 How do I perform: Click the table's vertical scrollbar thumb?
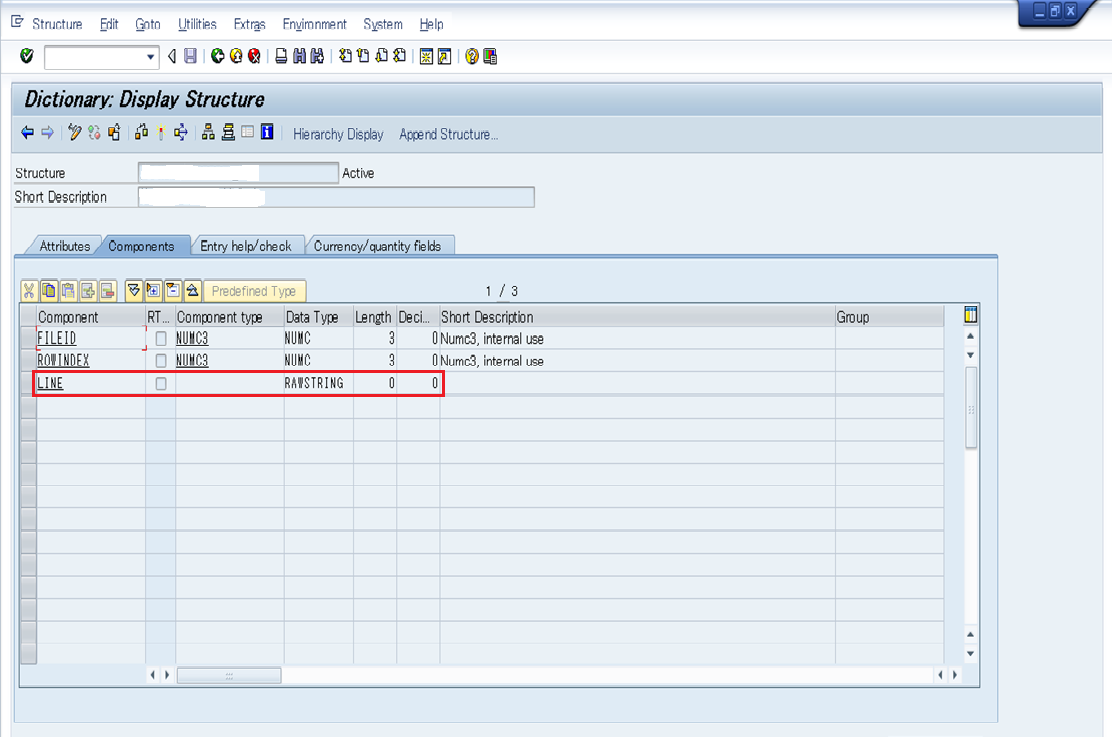pos(971,407)
